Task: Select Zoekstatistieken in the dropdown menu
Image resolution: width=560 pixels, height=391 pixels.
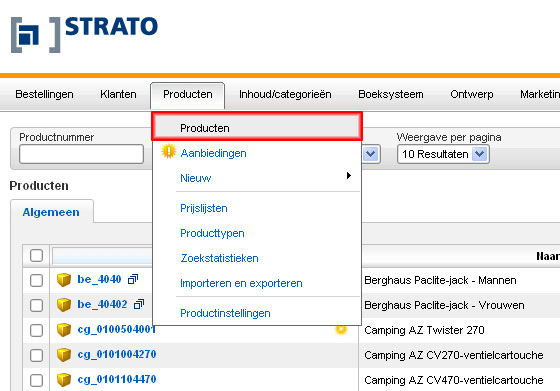Action: click(219, 258)
